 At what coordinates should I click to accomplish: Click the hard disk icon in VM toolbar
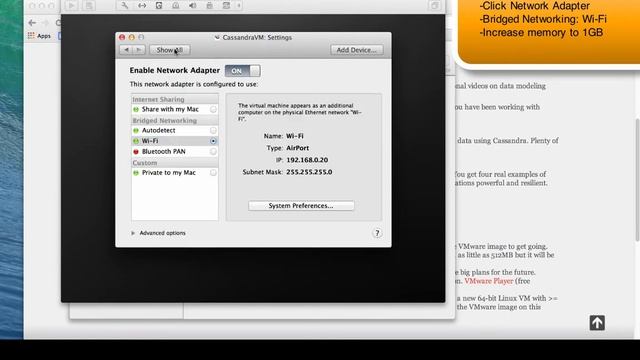click(x=159, y=5)
